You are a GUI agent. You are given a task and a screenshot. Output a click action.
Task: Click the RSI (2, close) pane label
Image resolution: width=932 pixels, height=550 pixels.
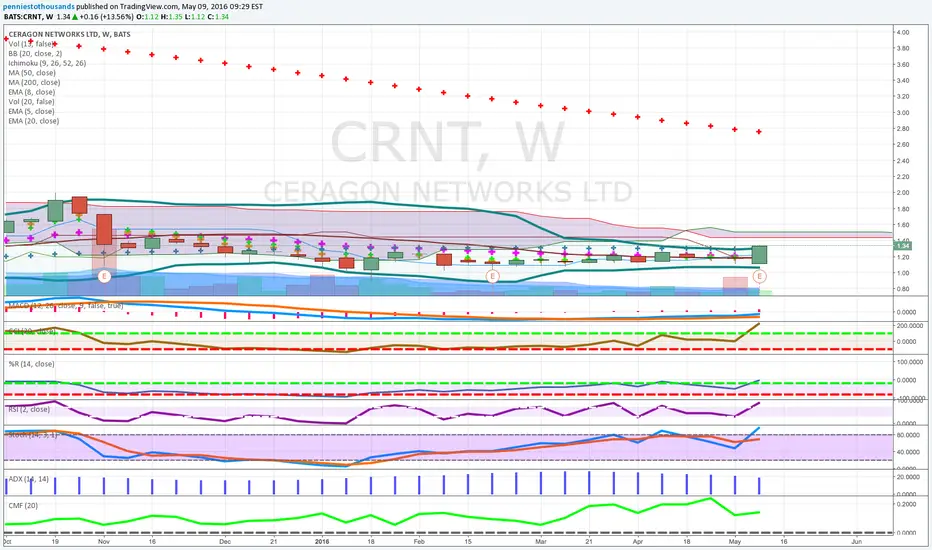[29, 409]
